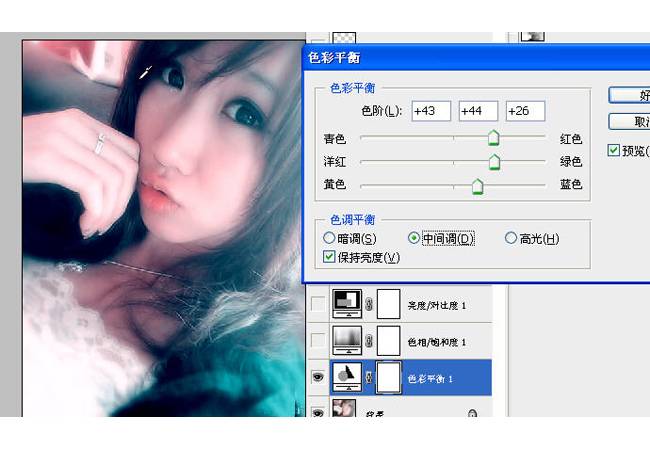
Task: Click the 色相/饱和度 1 adjustment icon
Action: 347,341
